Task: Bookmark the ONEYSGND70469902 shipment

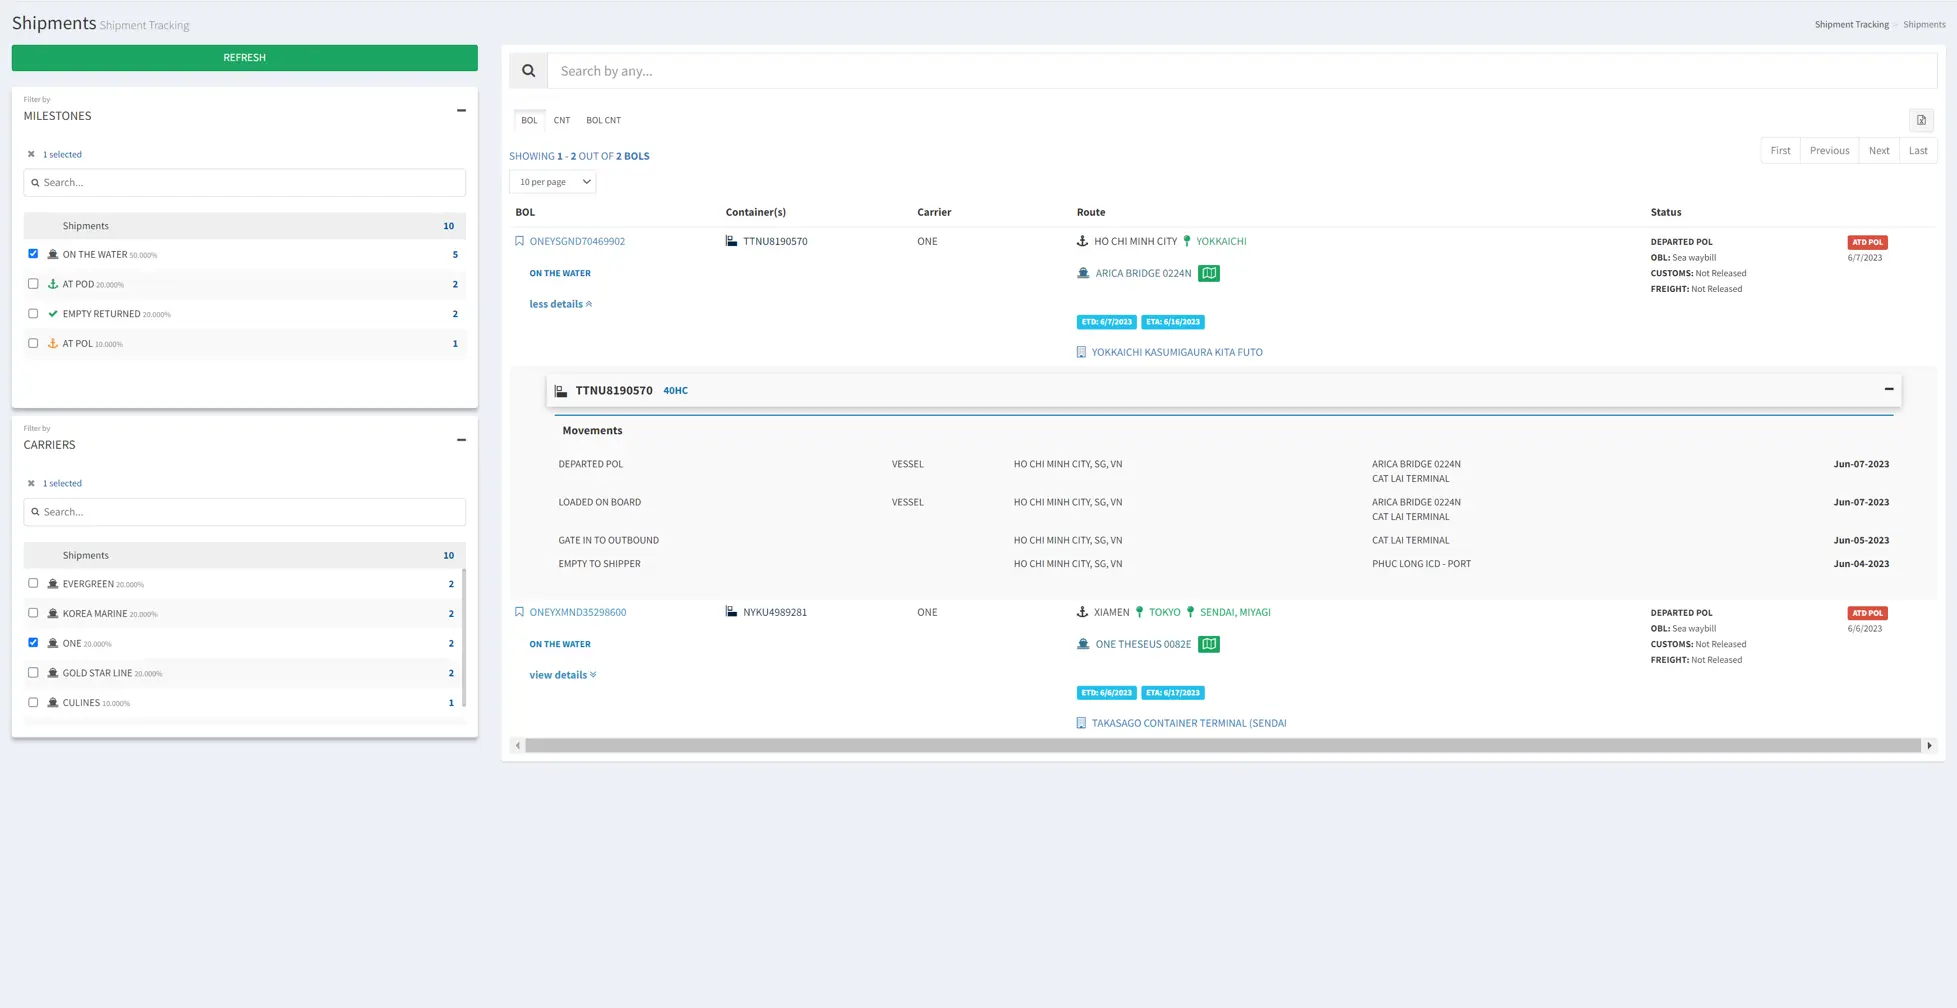Action: 519,241
